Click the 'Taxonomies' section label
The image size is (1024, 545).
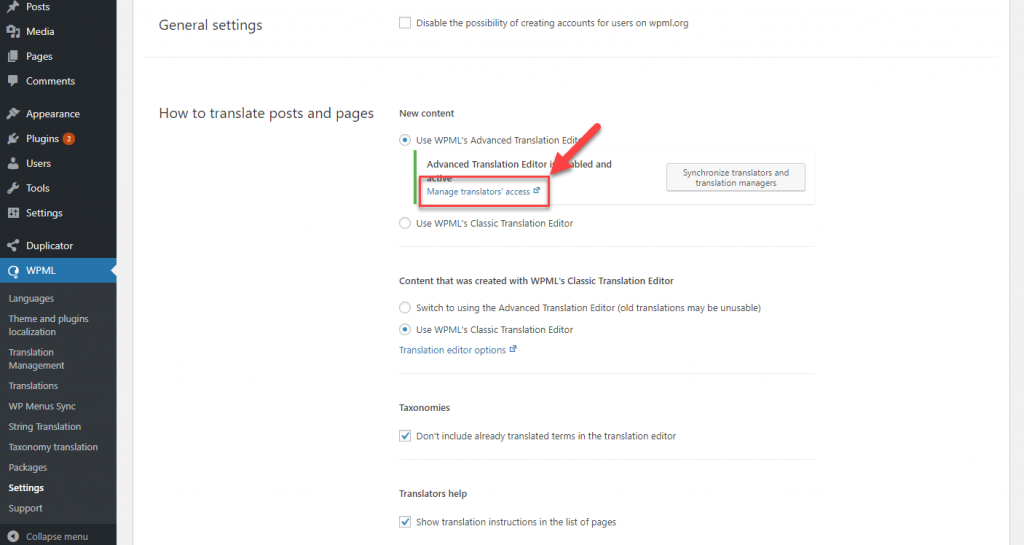click(424, 407)
